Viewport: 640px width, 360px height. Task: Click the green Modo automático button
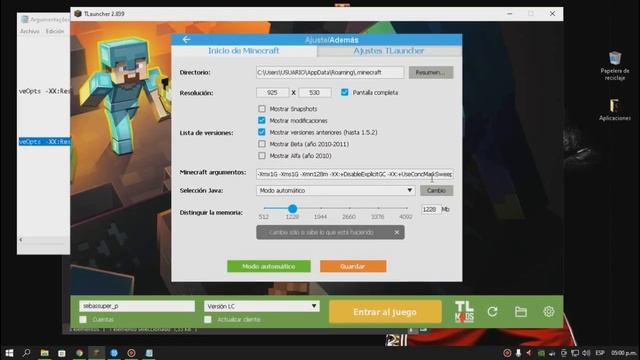[269, 267]
